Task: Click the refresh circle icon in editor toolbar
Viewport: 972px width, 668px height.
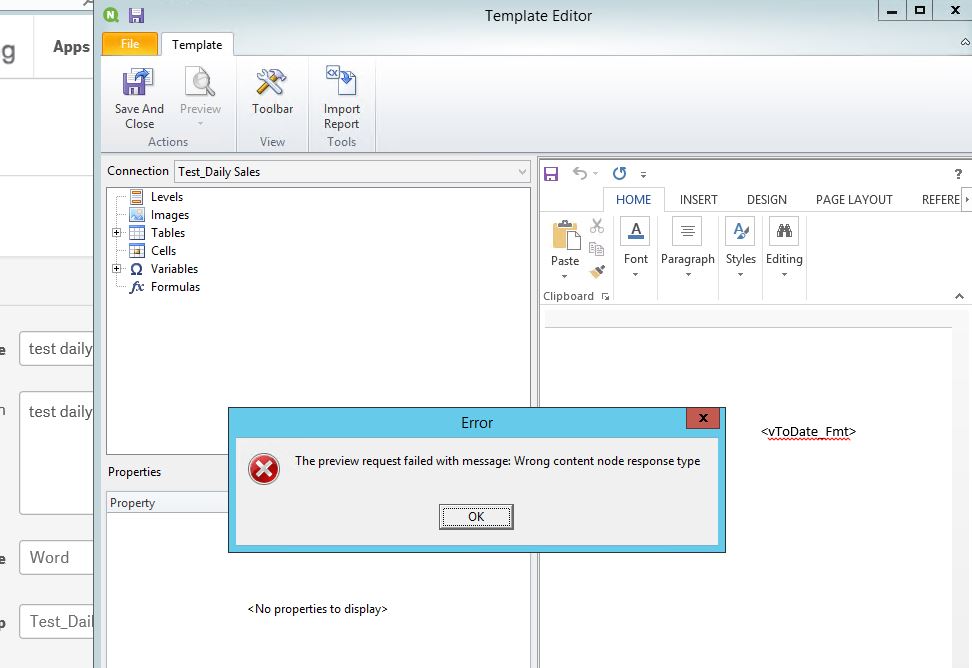Action: pyautogui.click(x=620, y=173)
